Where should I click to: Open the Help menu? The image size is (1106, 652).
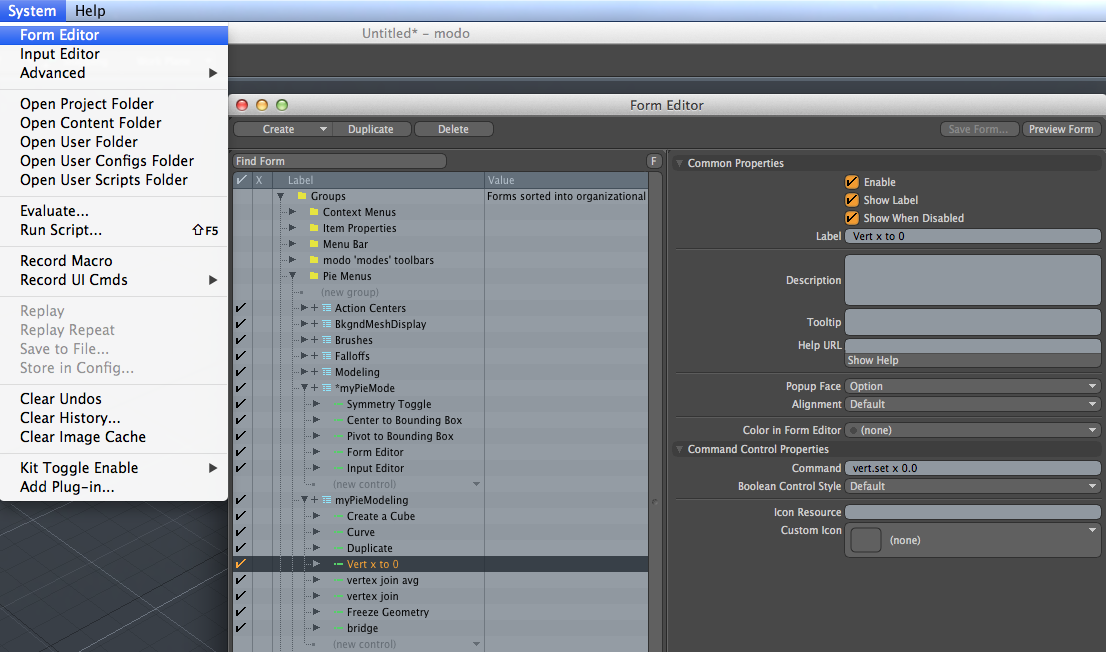90,11
